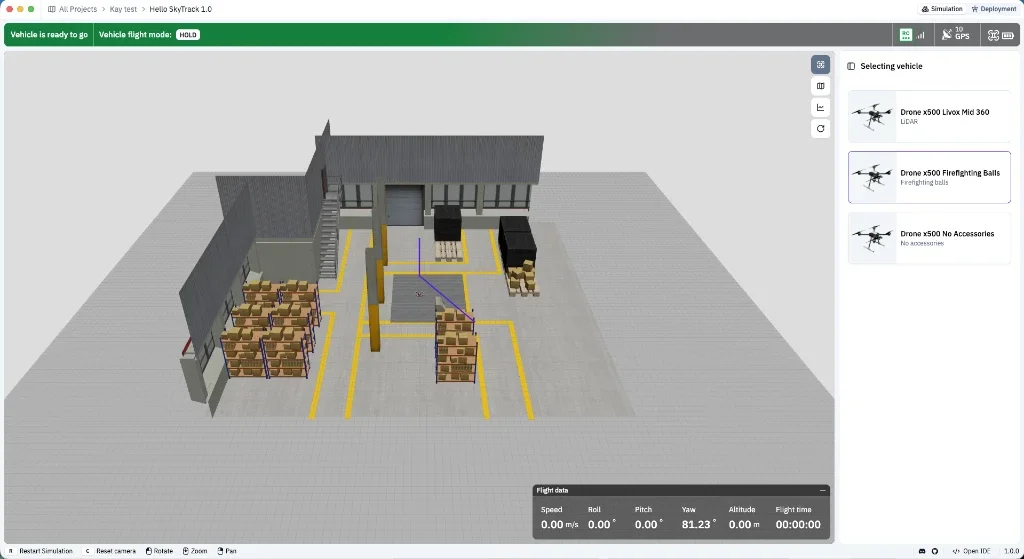Switch to the Deployment tab
Viewport: 1024px width, 559px height.
[x=993, y=9]
